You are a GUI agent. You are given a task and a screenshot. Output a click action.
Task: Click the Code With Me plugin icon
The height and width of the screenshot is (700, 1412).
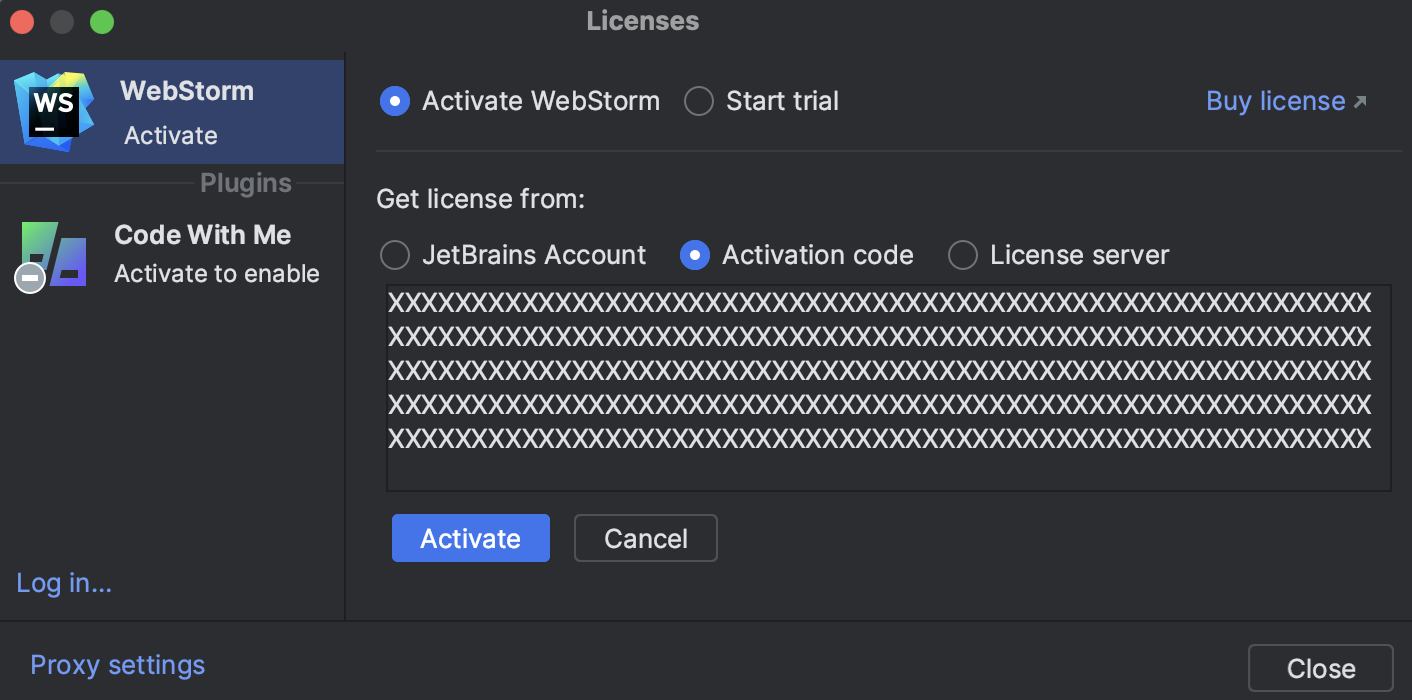click(x=55, y=252)
